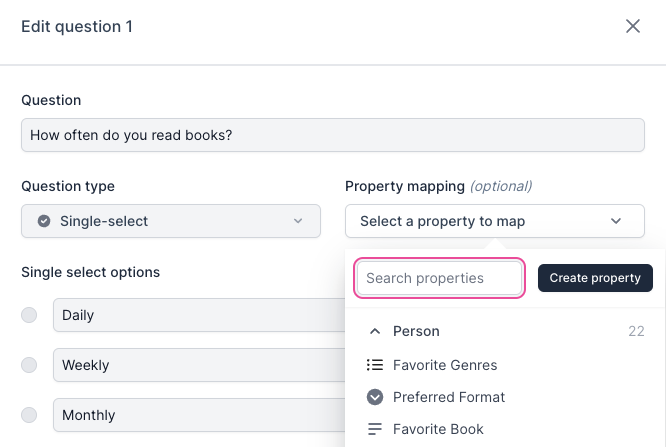
Task: Click the Person group count 22
Action: pos(636,331)
